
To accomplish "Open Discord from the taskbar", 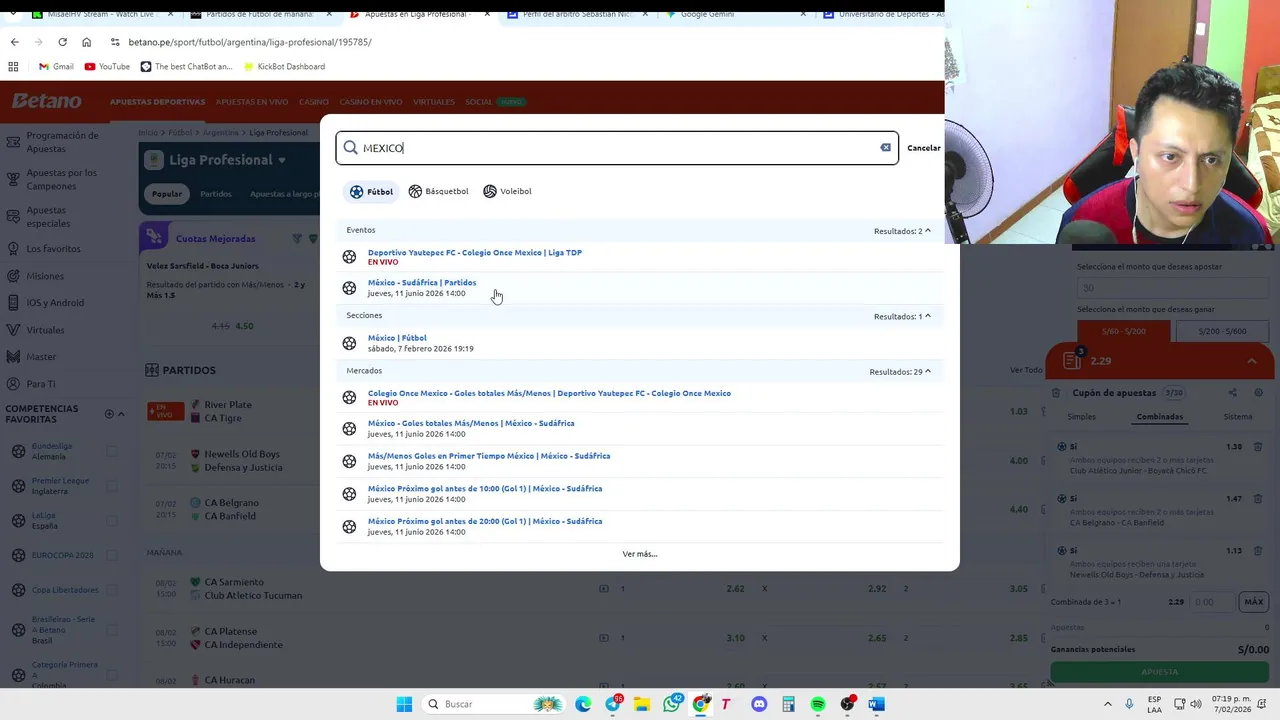I will pyautogui.click(x=759, y=704).
